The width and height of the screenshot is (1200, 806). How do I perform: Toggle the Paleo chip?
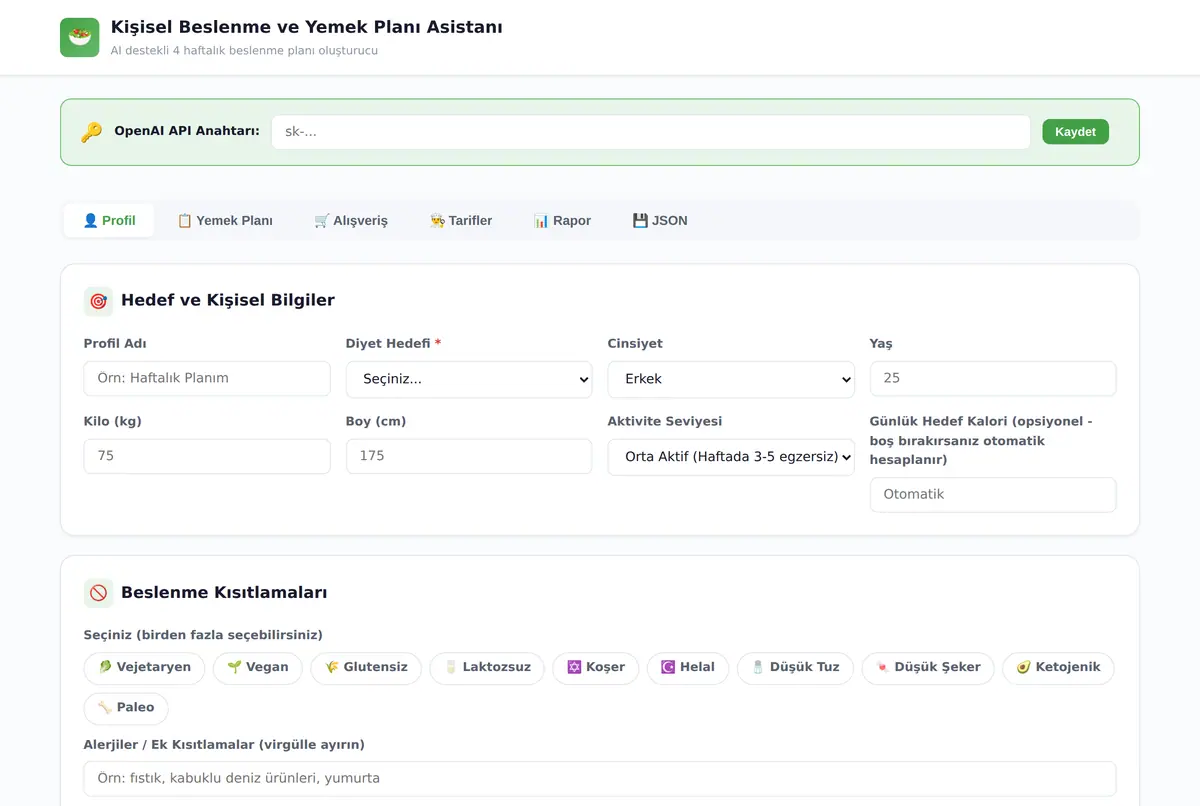[x=126, y=708]
